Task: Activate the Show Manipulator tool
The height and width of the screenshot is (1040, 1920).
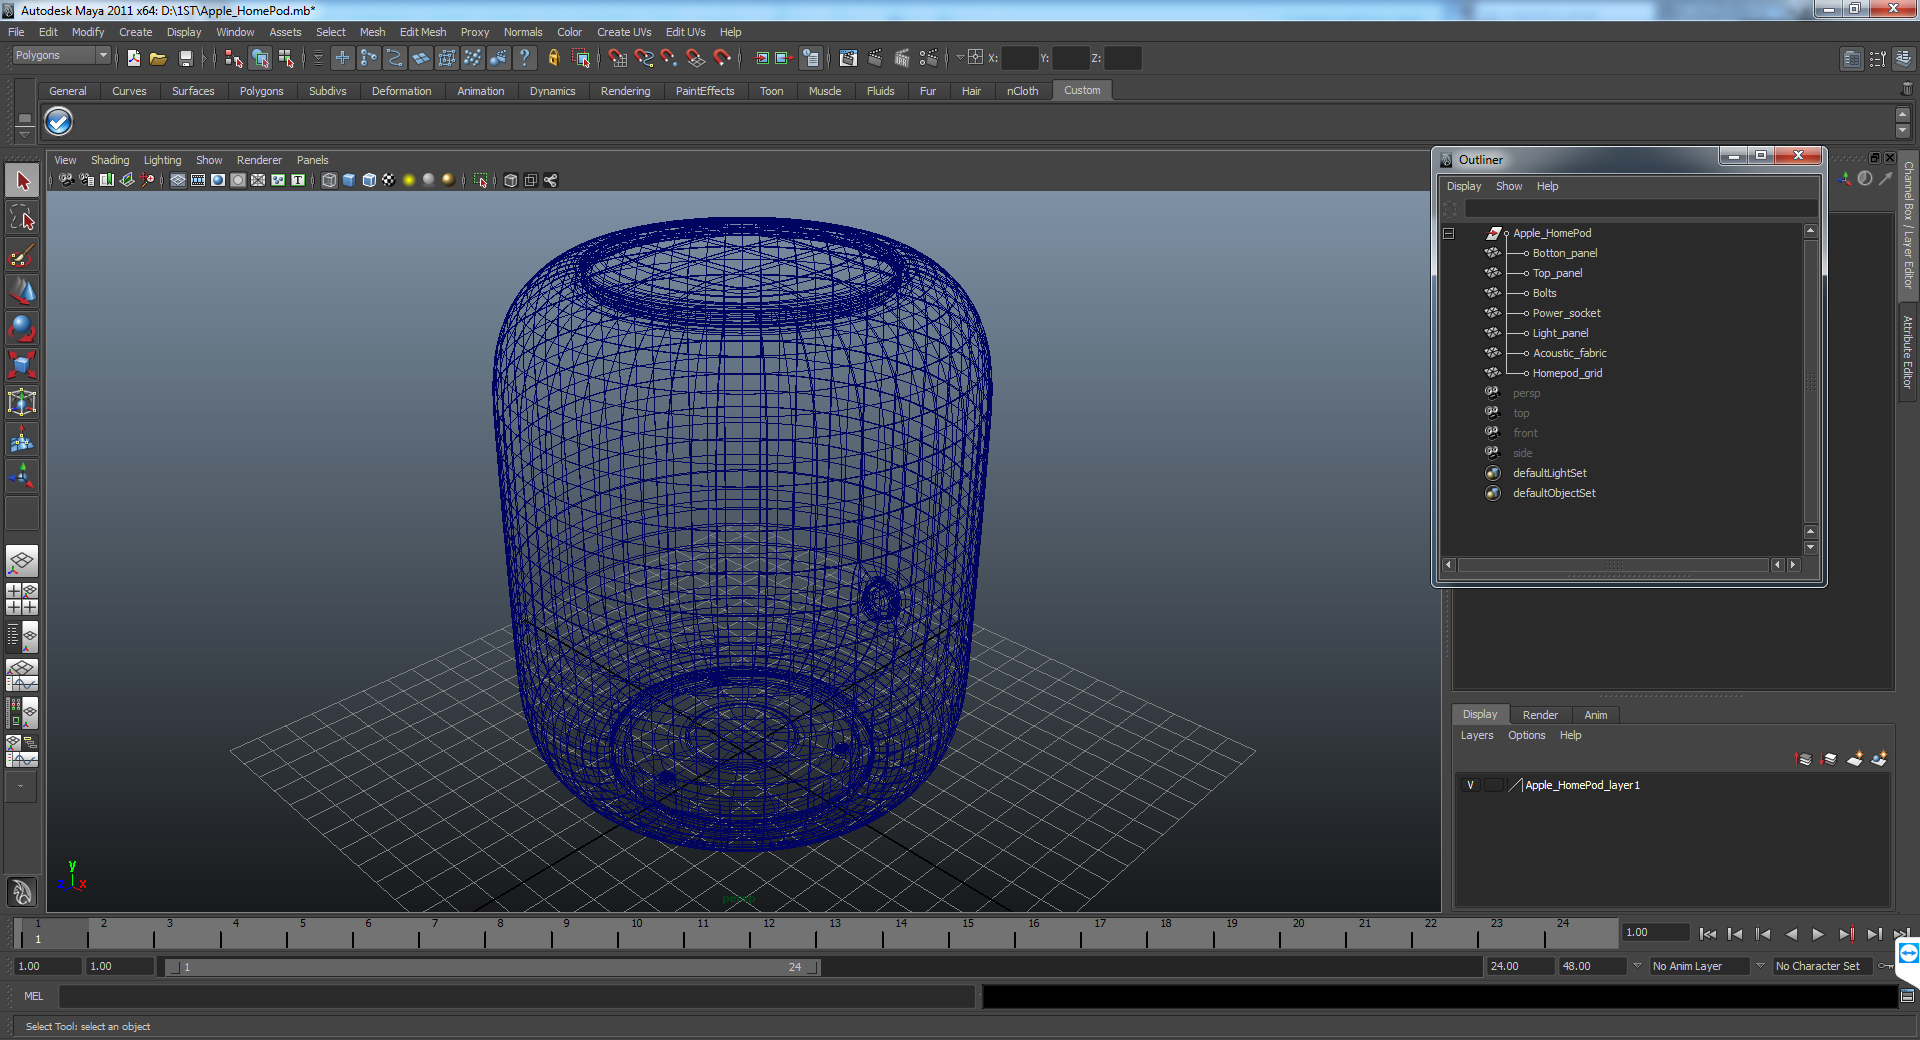Action: (22, 476)
